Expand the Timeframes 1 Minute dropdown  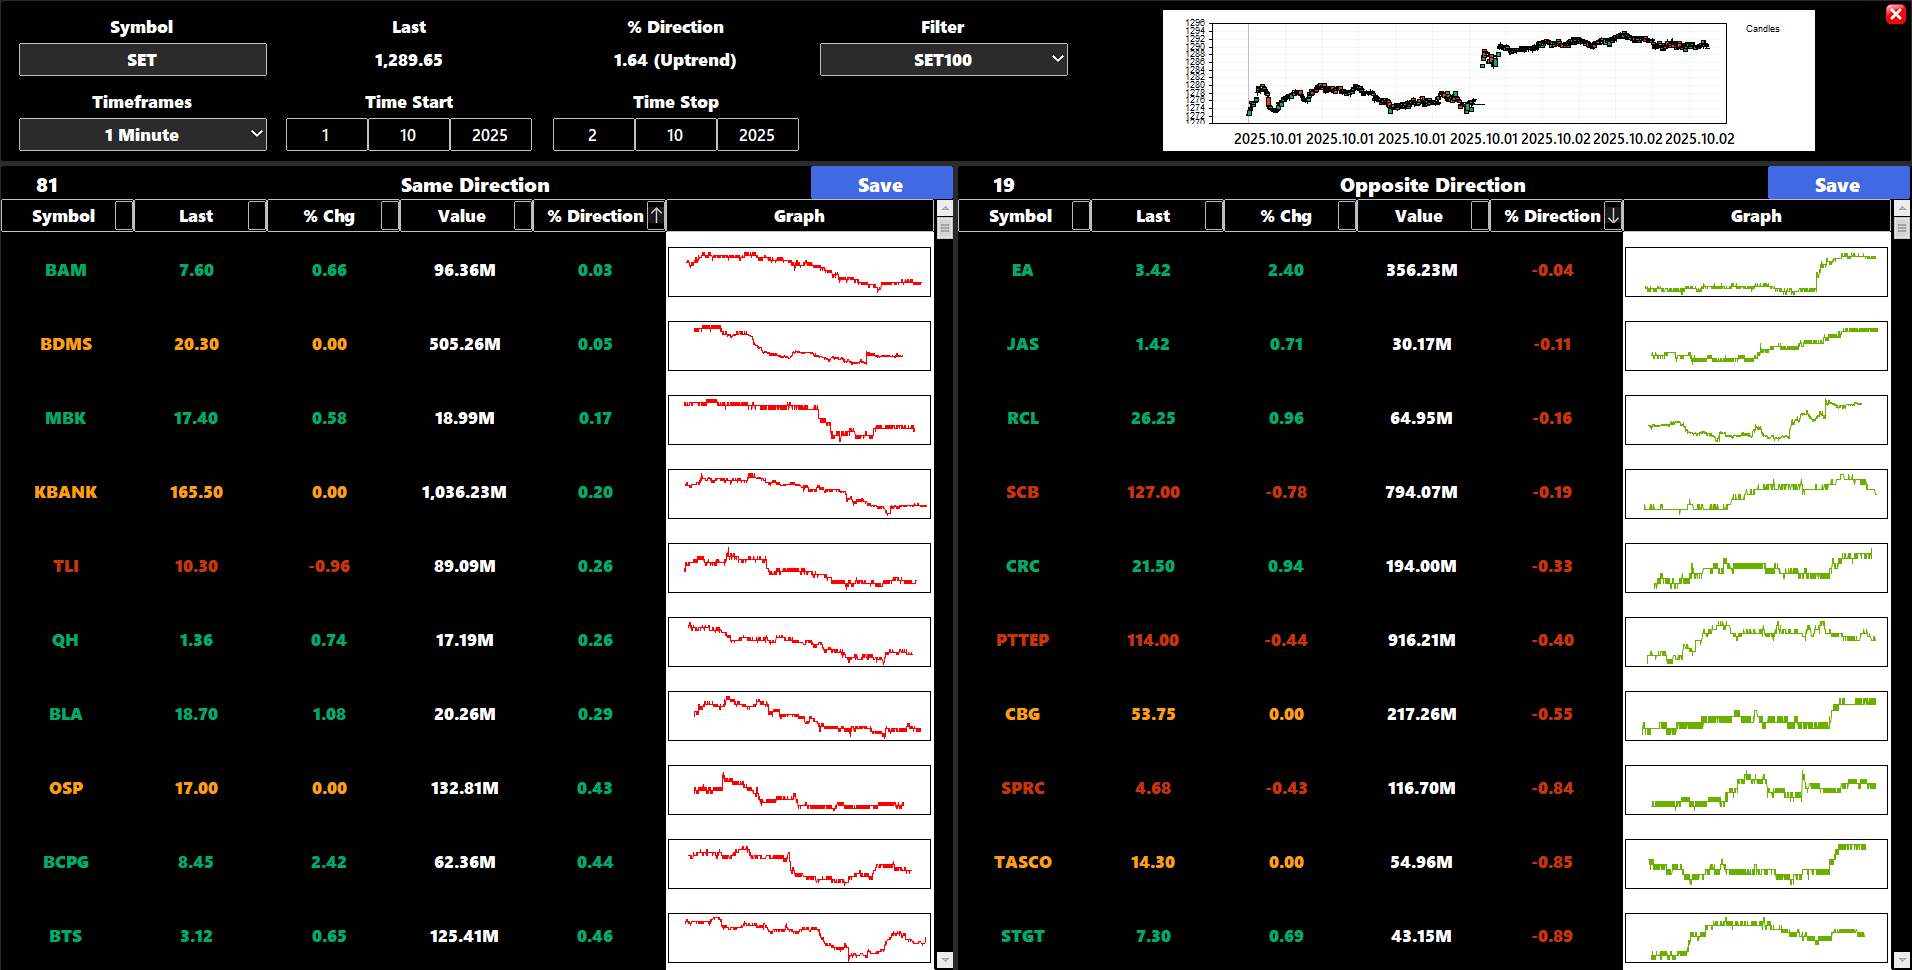point(142,135)
